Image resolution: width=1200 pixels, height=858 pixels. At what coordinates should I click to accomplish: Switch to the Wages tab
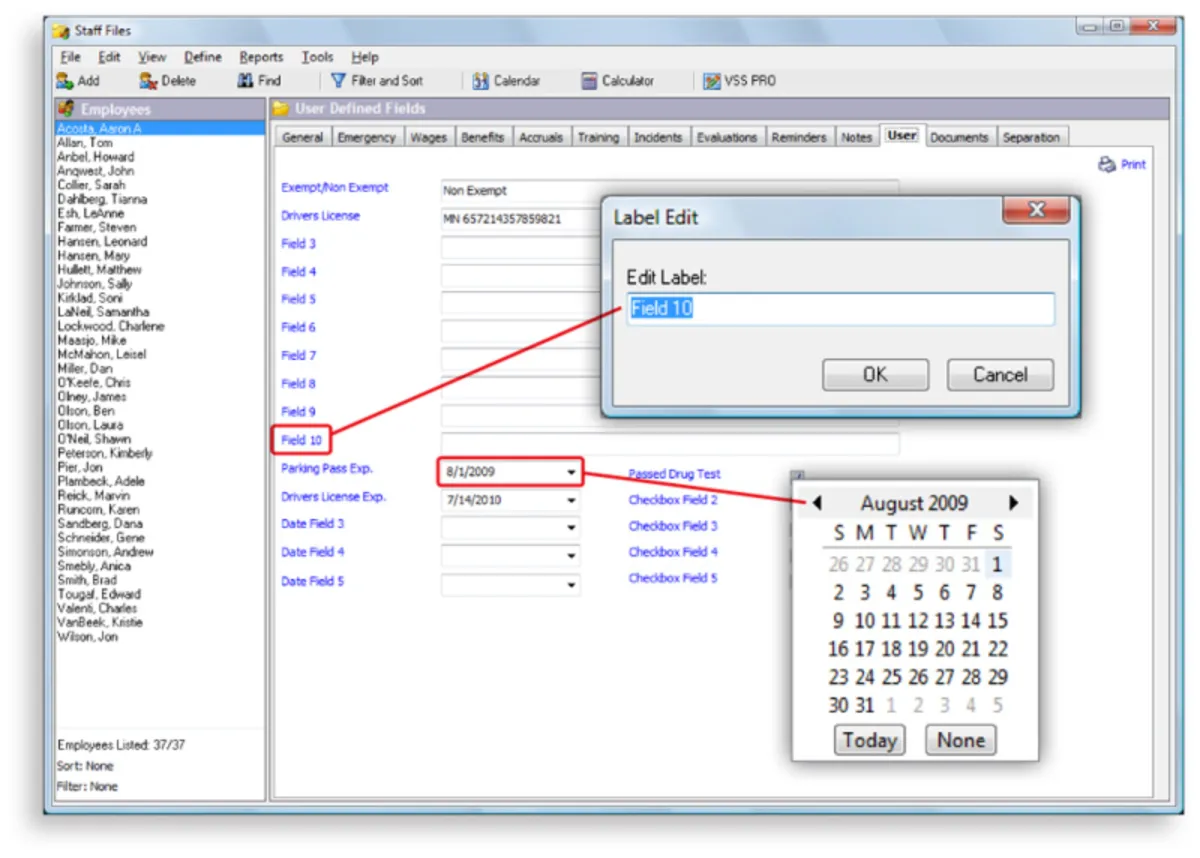point(428,138)
